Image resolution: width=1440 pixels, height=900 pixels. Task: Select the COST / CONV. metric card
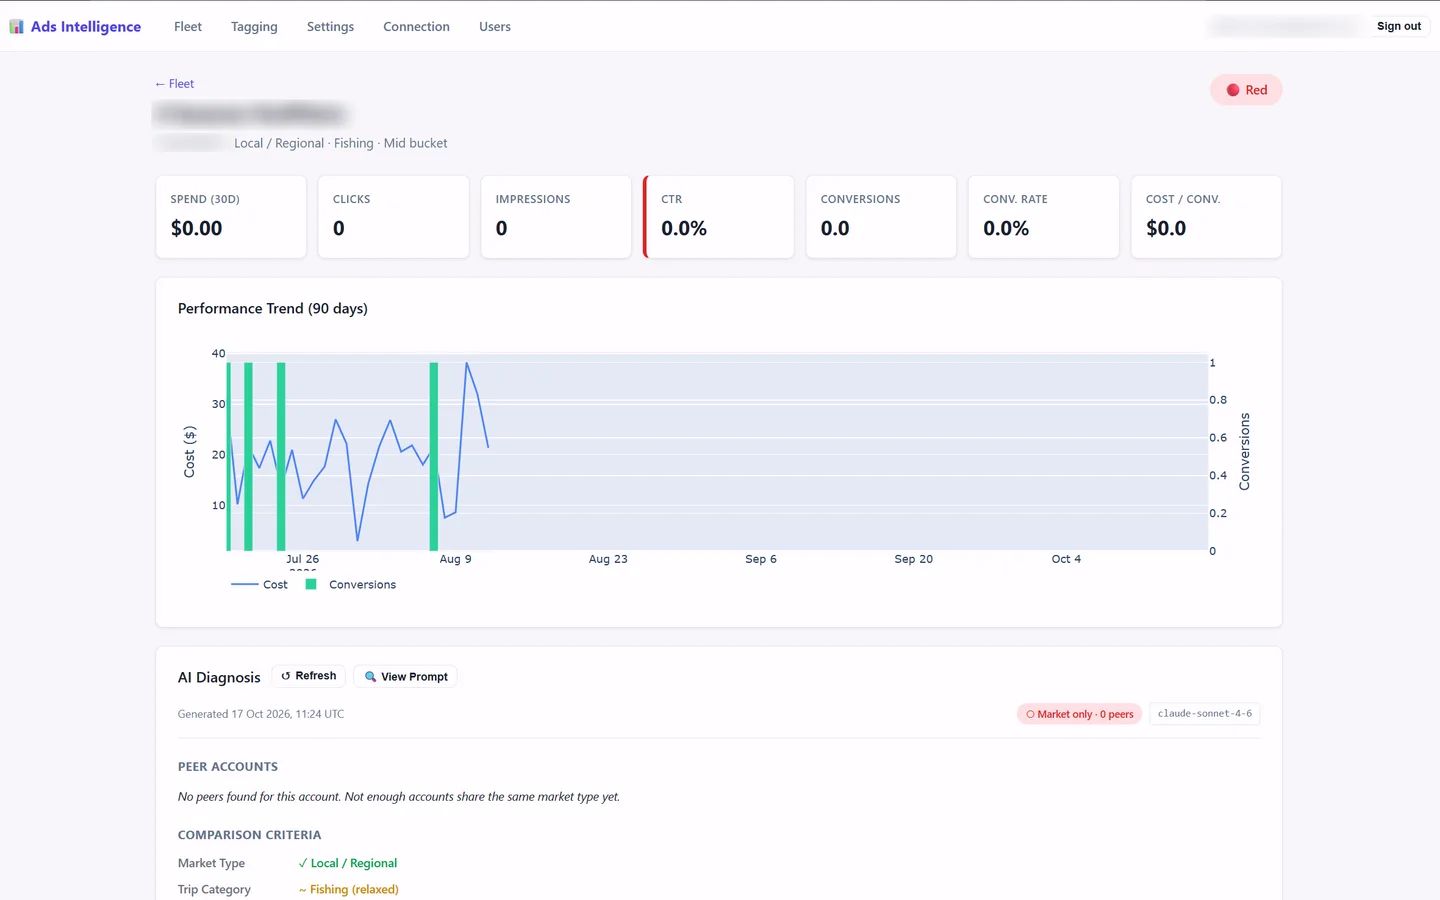(1206, 217)
